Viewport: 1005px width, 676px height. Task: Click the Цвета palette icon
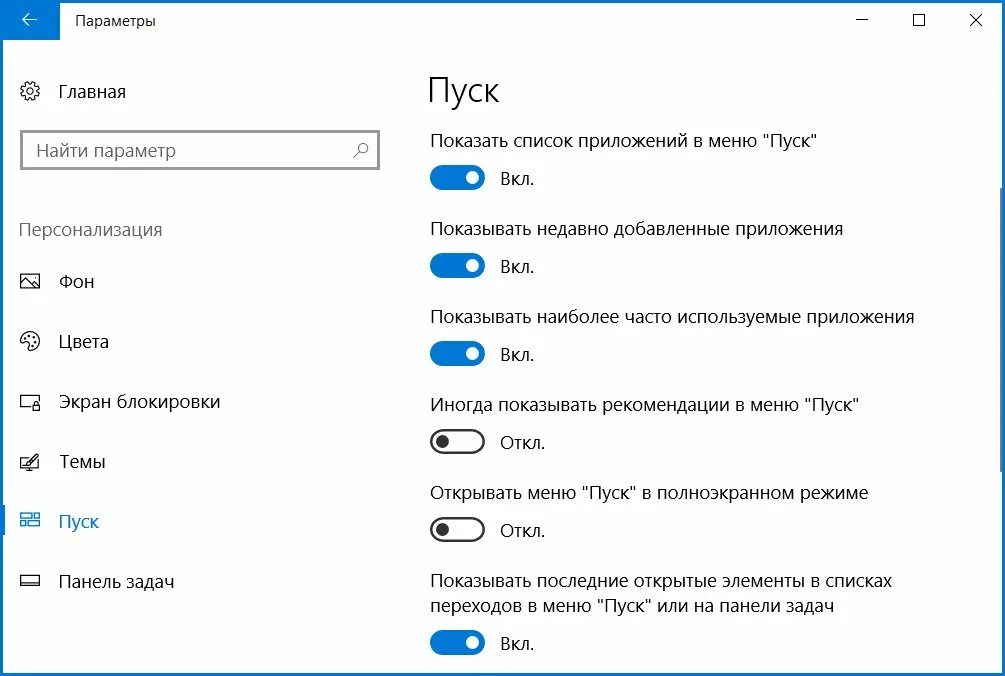[30, 342]
